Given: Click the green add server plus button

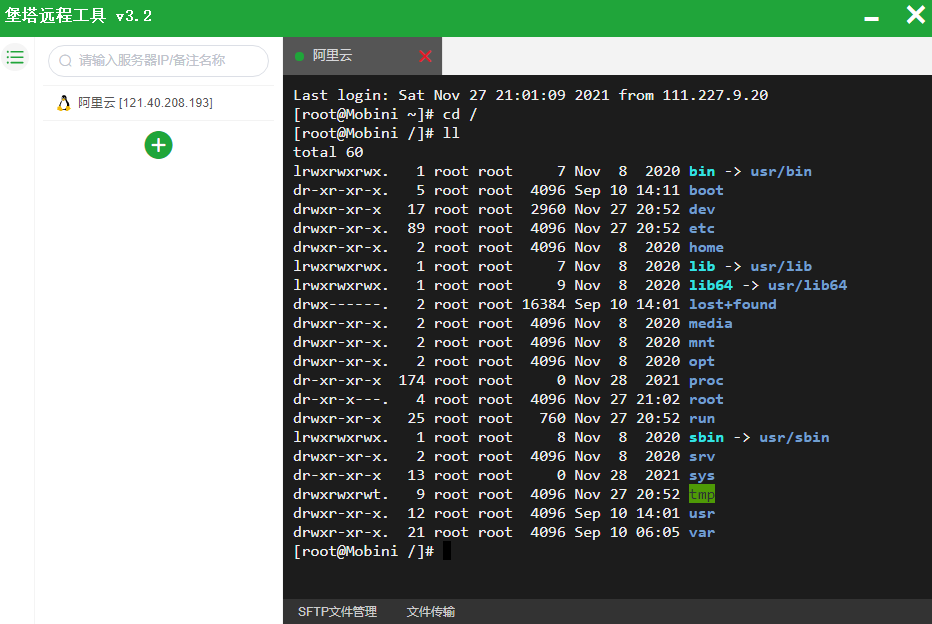Looking at the screenshot, I should (x=159, y=145).
